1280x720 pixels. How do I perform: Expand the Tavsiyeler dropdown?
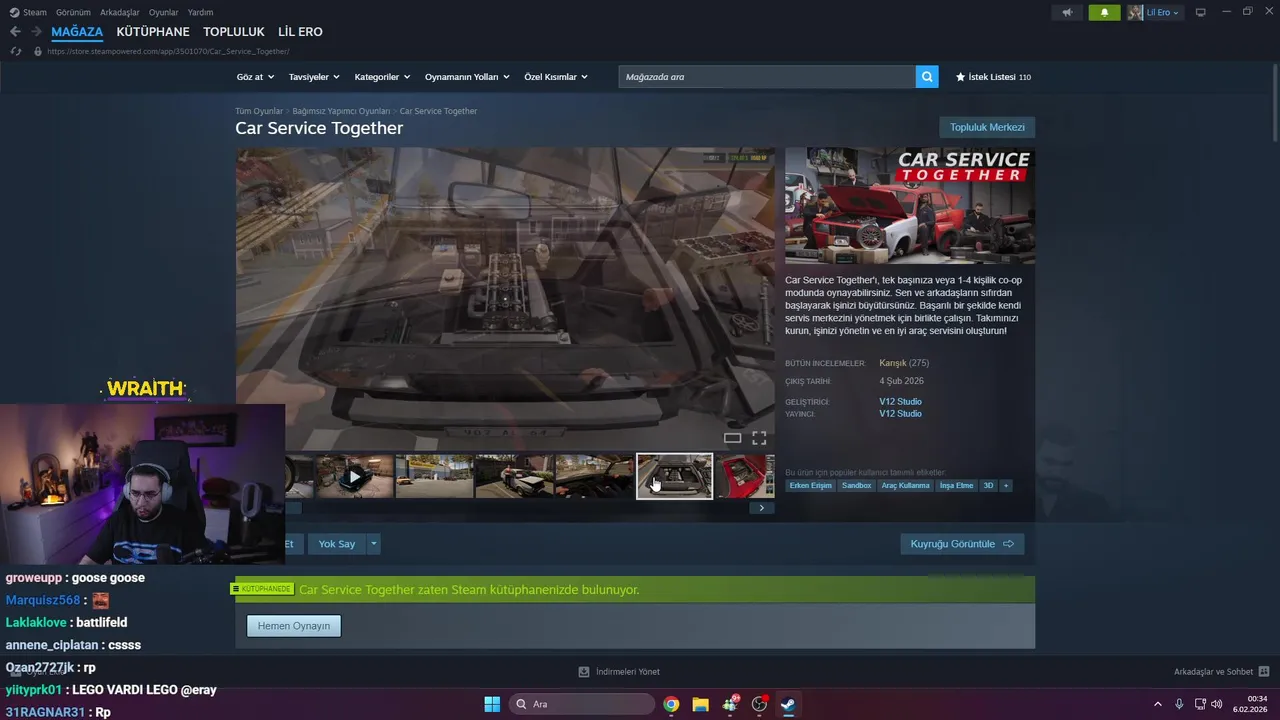314,77
